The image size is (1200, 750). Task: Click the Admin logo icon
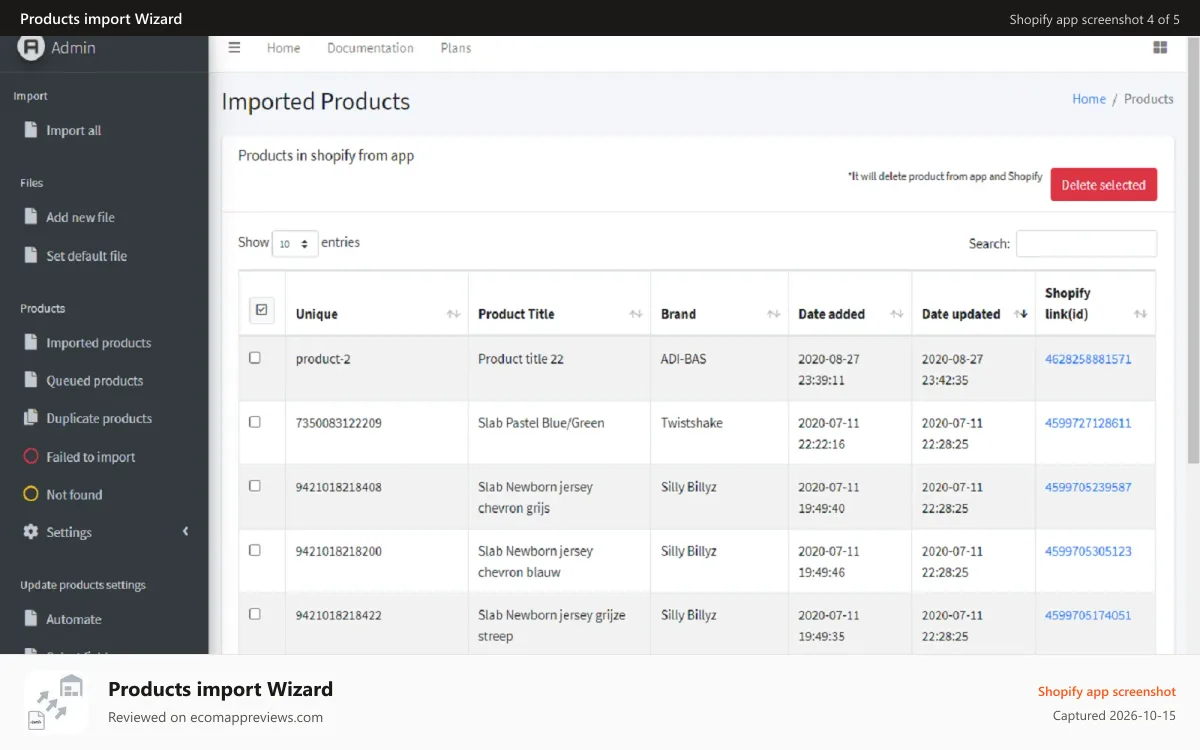[31, 47]
